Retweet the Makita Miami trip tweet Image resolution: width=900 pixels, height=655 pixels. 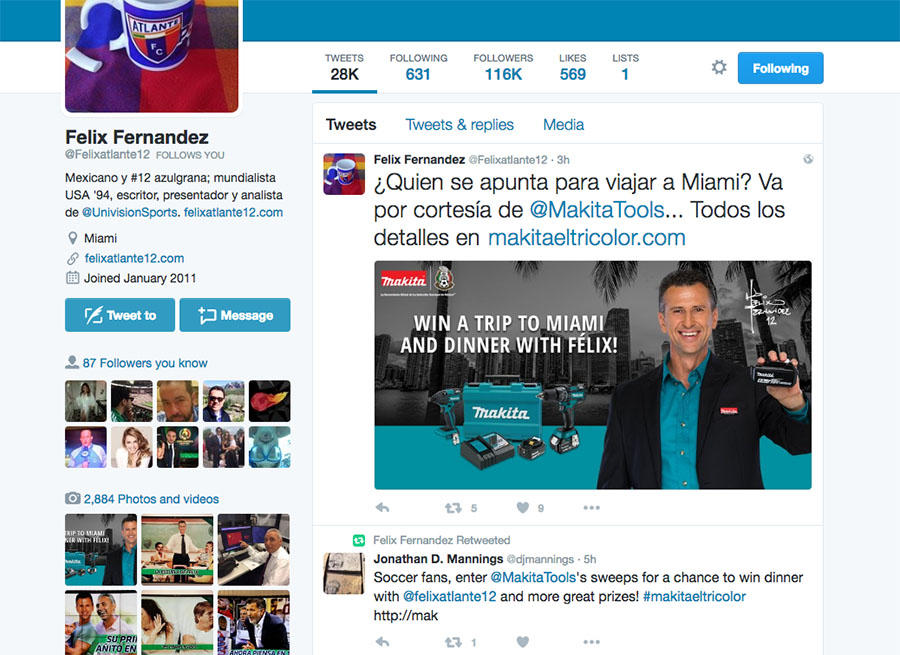(453, 507)
